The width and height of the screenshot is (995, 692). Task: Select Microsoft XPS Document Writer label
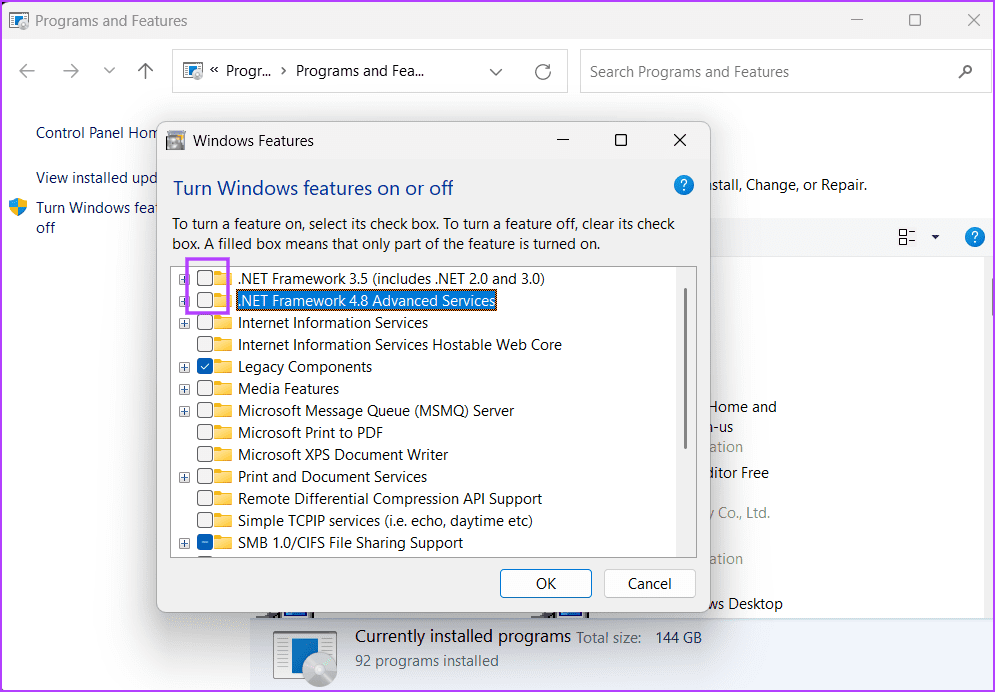point(343,455)
